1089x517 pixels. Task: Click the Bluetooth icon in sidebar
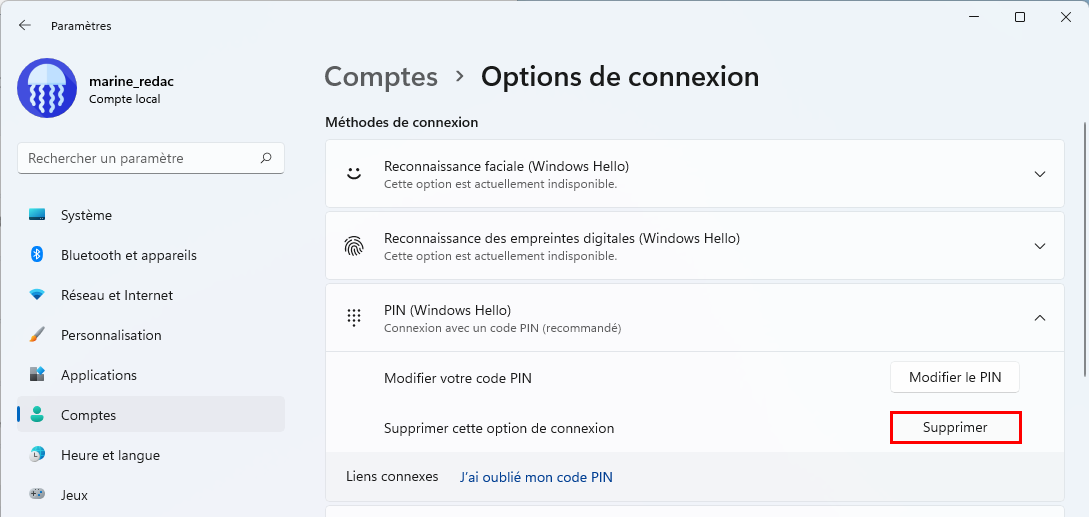point(37,255)
